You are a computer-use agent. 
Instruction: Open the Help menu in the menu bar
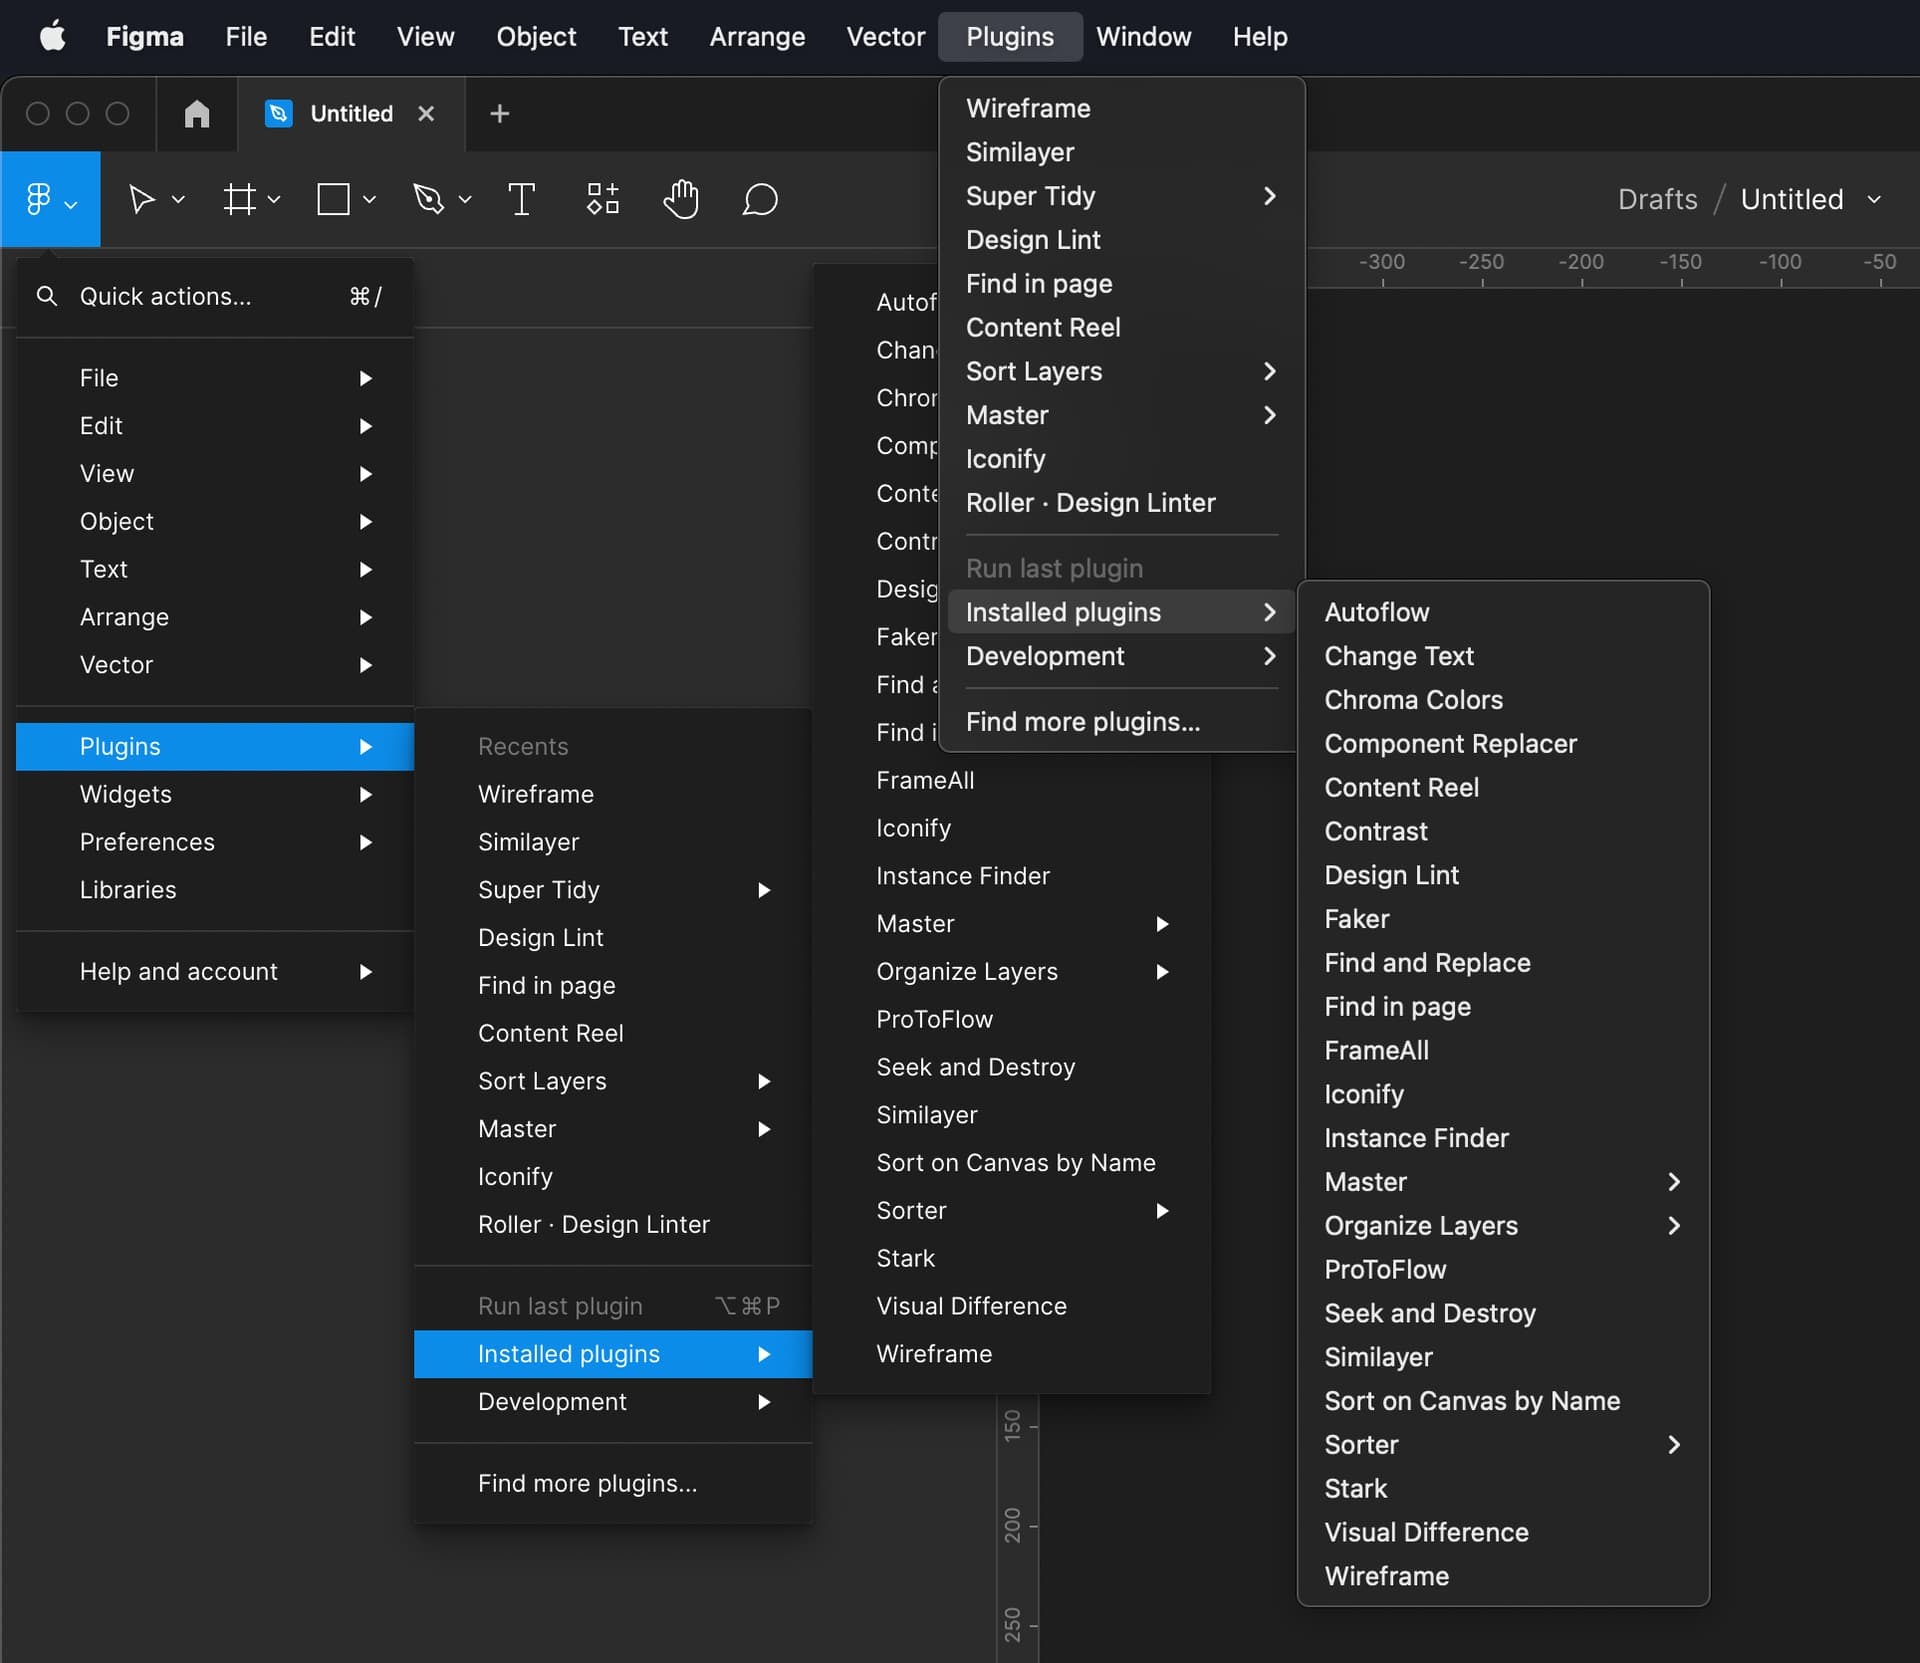point(1259,37)
